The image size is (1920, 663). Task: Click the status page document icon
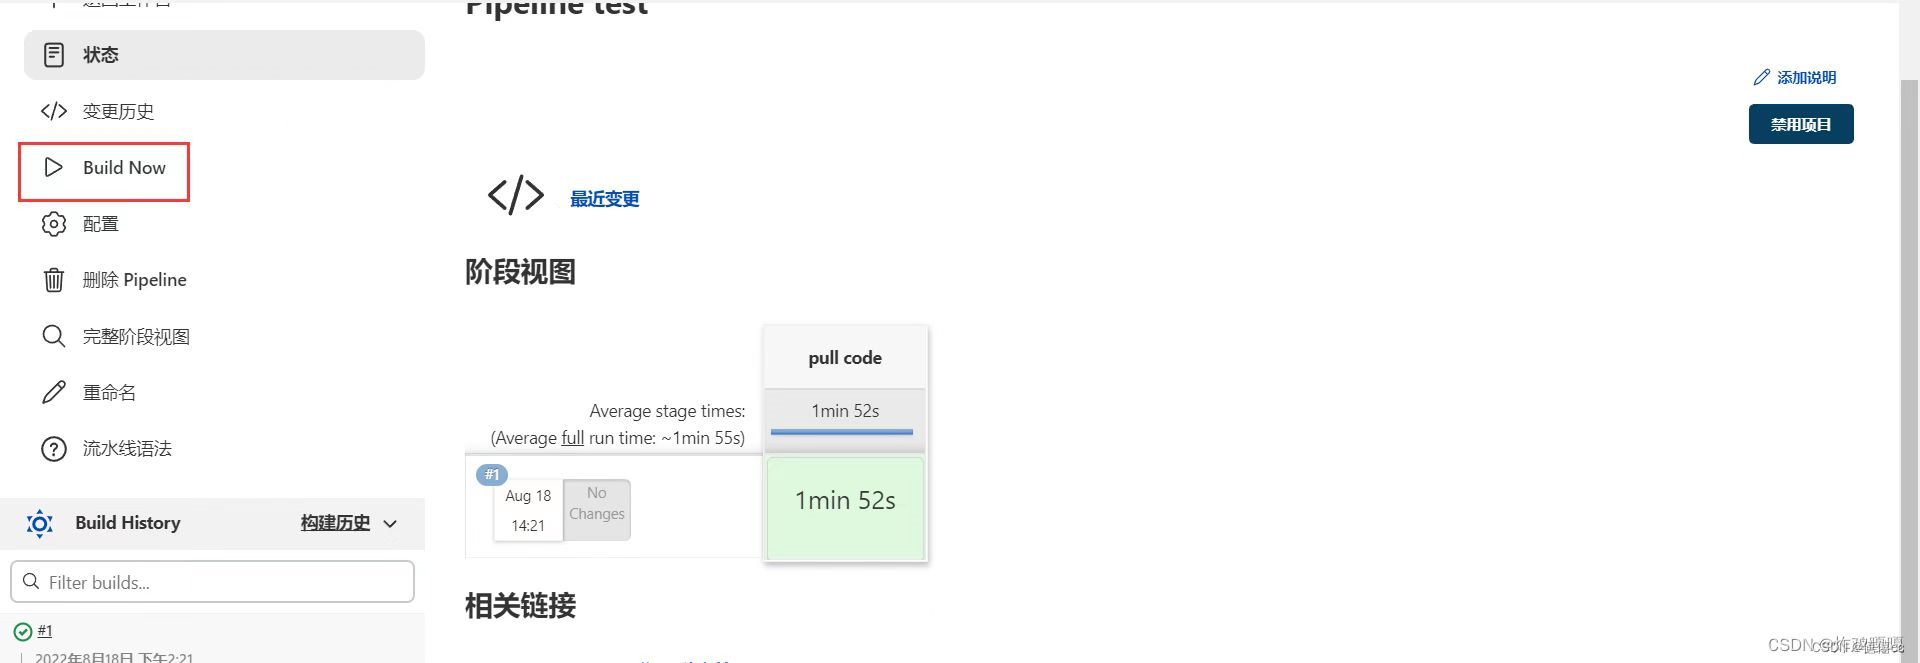pyautogui.click(x=54, y=55)
